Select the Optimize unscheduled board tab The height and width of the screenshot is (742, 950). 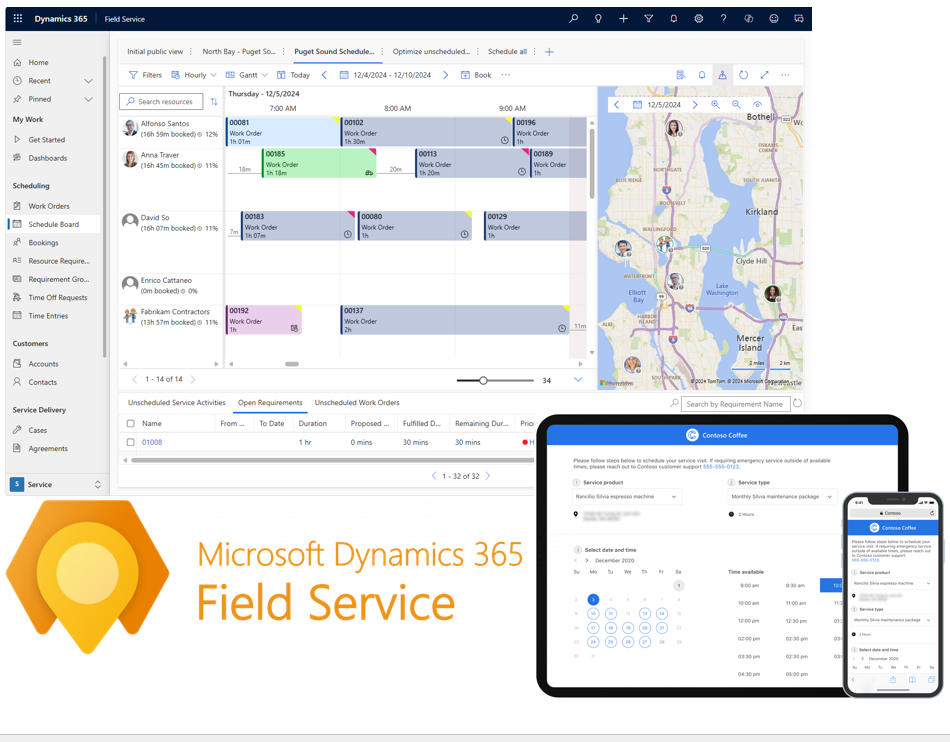point(431,51)
